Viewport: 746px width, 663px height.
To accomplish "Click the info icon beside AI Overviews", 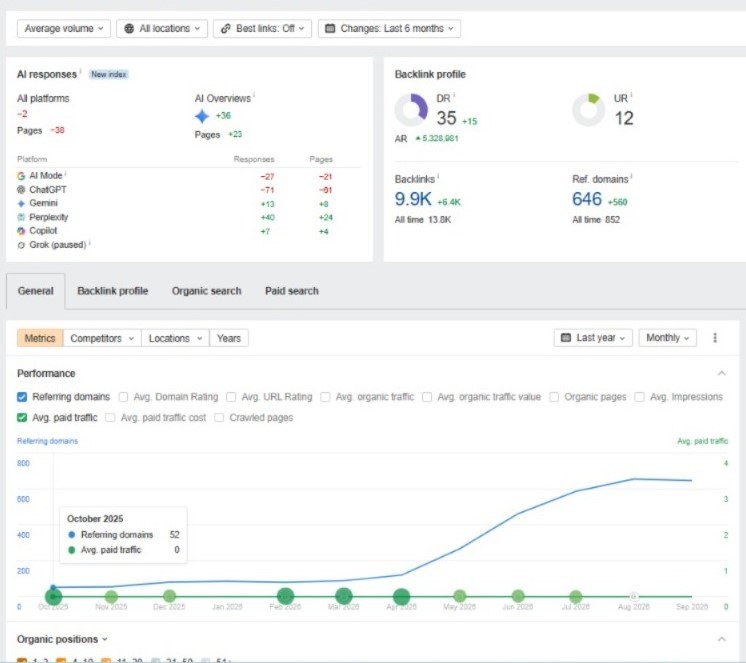I will point(254,95).
